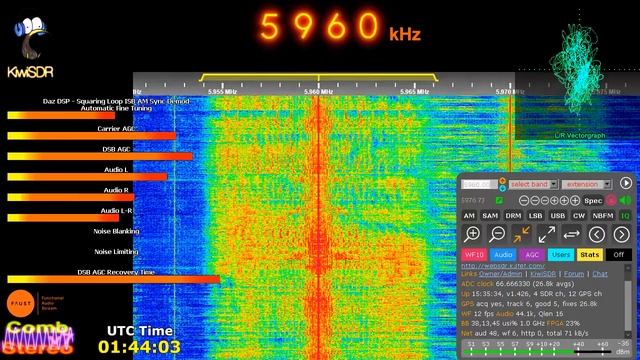Click the white expand max-out arrows icon
Viewport: 640px width, 360px height.
pos(547,235)
